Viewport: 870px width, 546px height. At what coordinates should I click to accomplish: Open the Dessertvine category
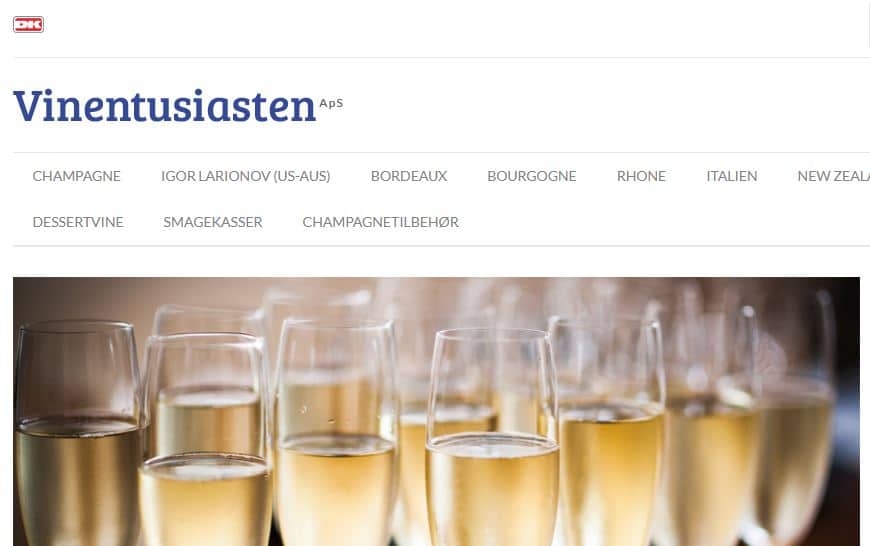click(78, 222)
